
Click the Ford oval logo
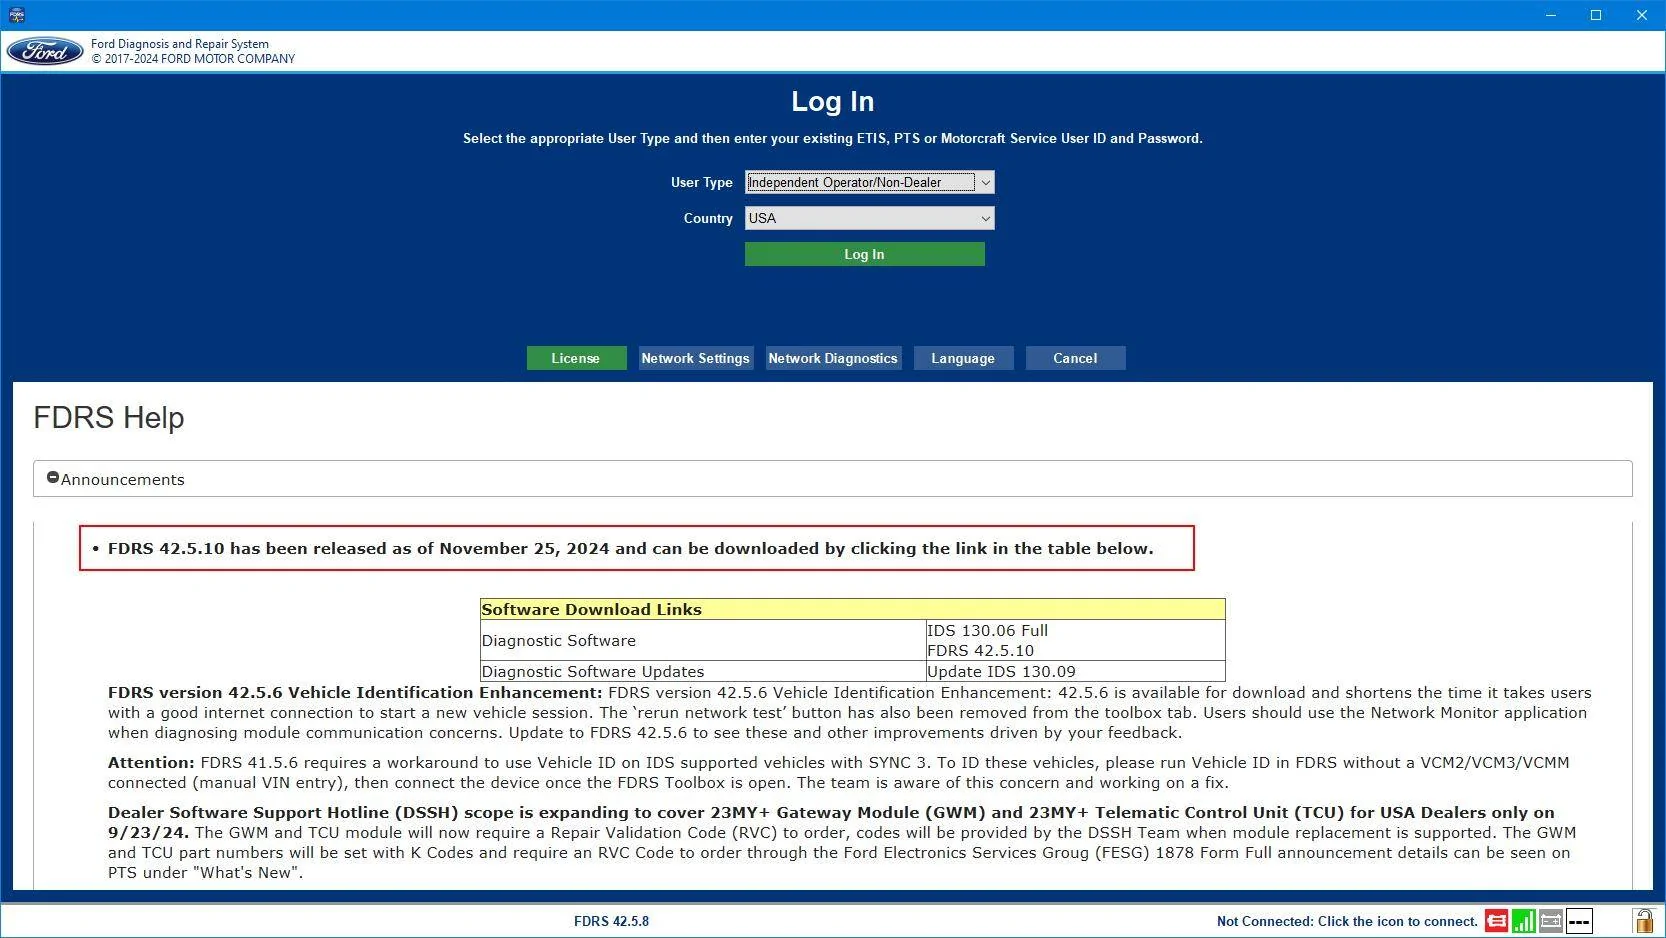click(45, 52)
